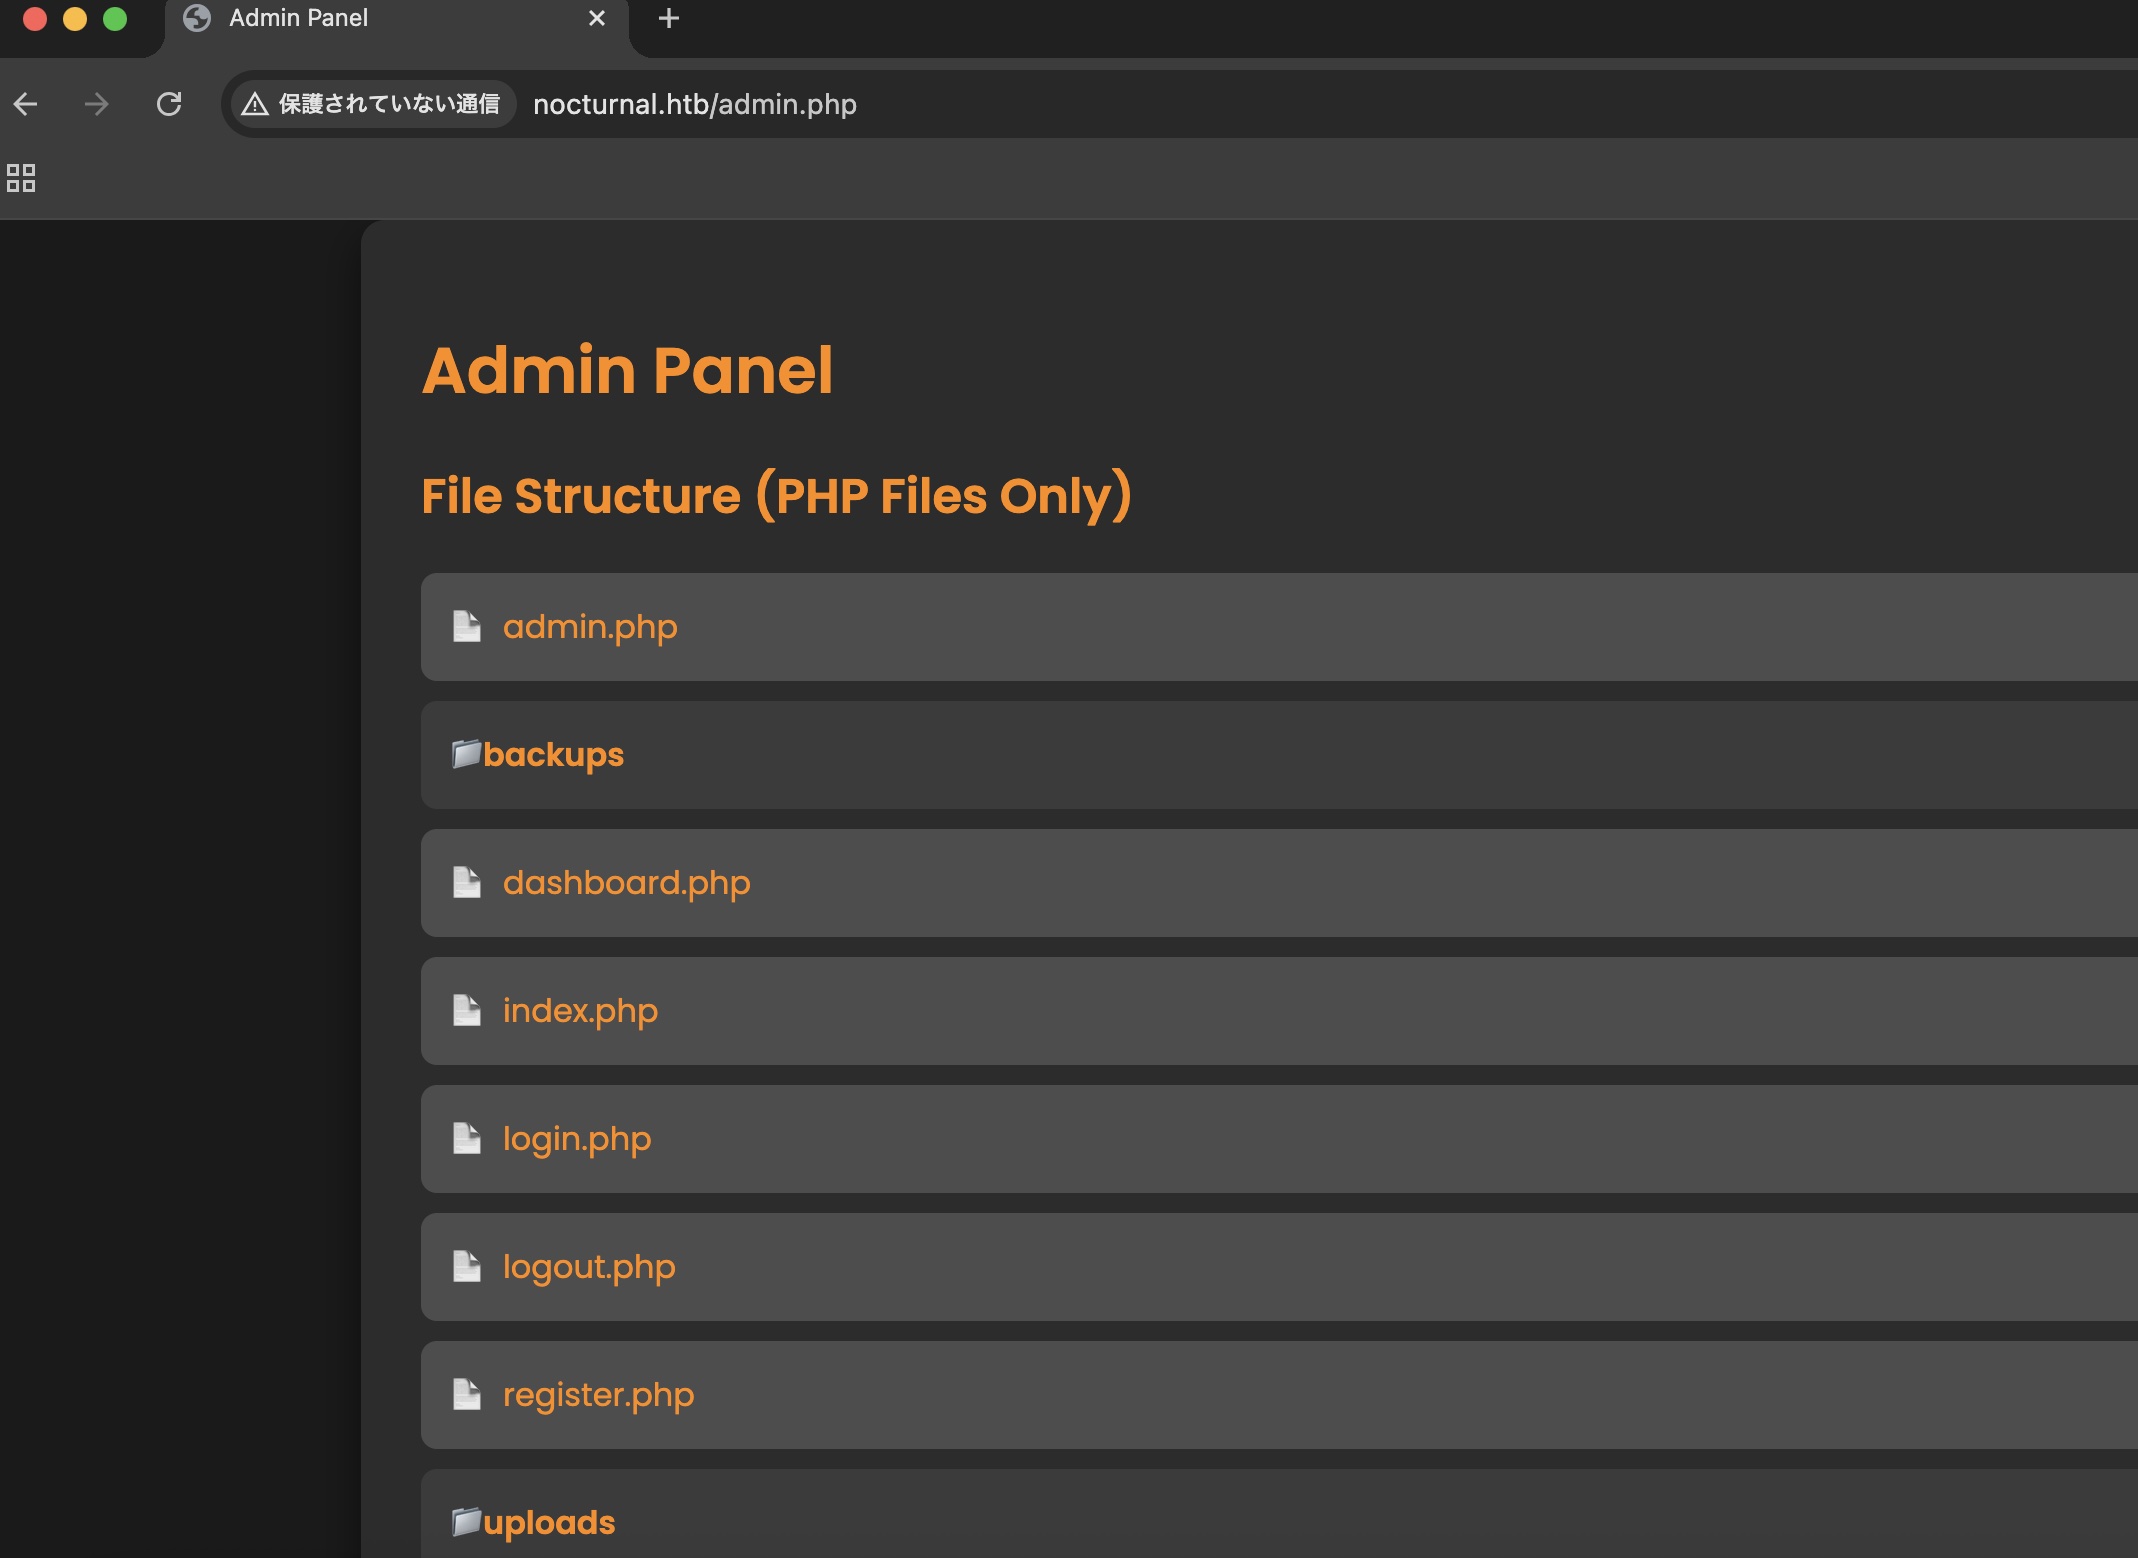Click the uploads folder icon

[x=466, y=1521]
